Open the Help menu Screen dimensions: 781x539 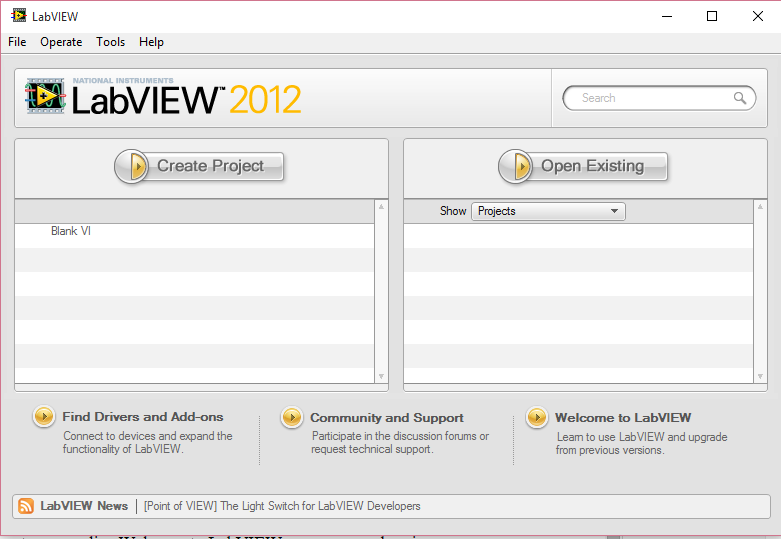[151, 42]
